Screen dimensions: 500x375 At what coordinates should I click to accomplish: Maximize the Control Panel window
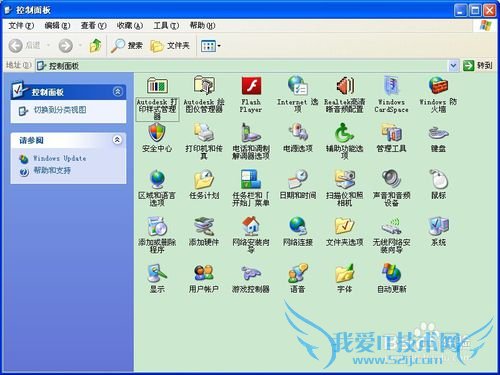point(475,10)
